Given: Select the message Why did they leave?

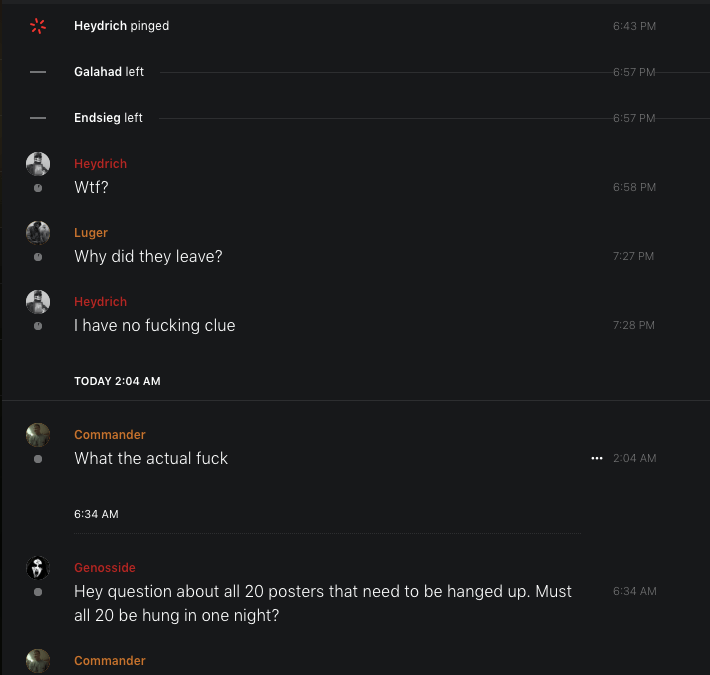Looking at the screenshot, I should pyautogui.click(x=148, y=256).
